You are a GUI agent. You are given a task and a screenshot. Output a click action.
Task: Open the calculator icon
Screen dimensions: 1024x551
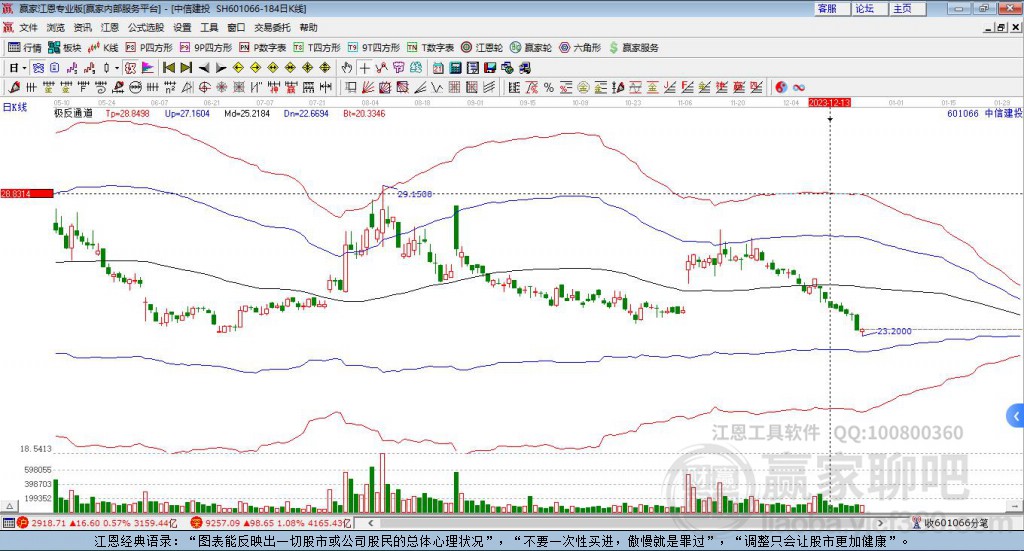pos(455,68)
